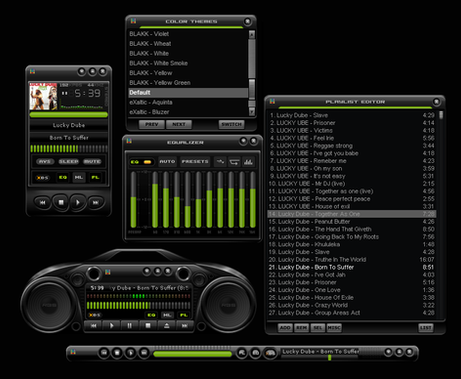The image size is (461, 379).
Task: Open the SEL menu in Playlist Editor
Action: [x=318, y=328]
